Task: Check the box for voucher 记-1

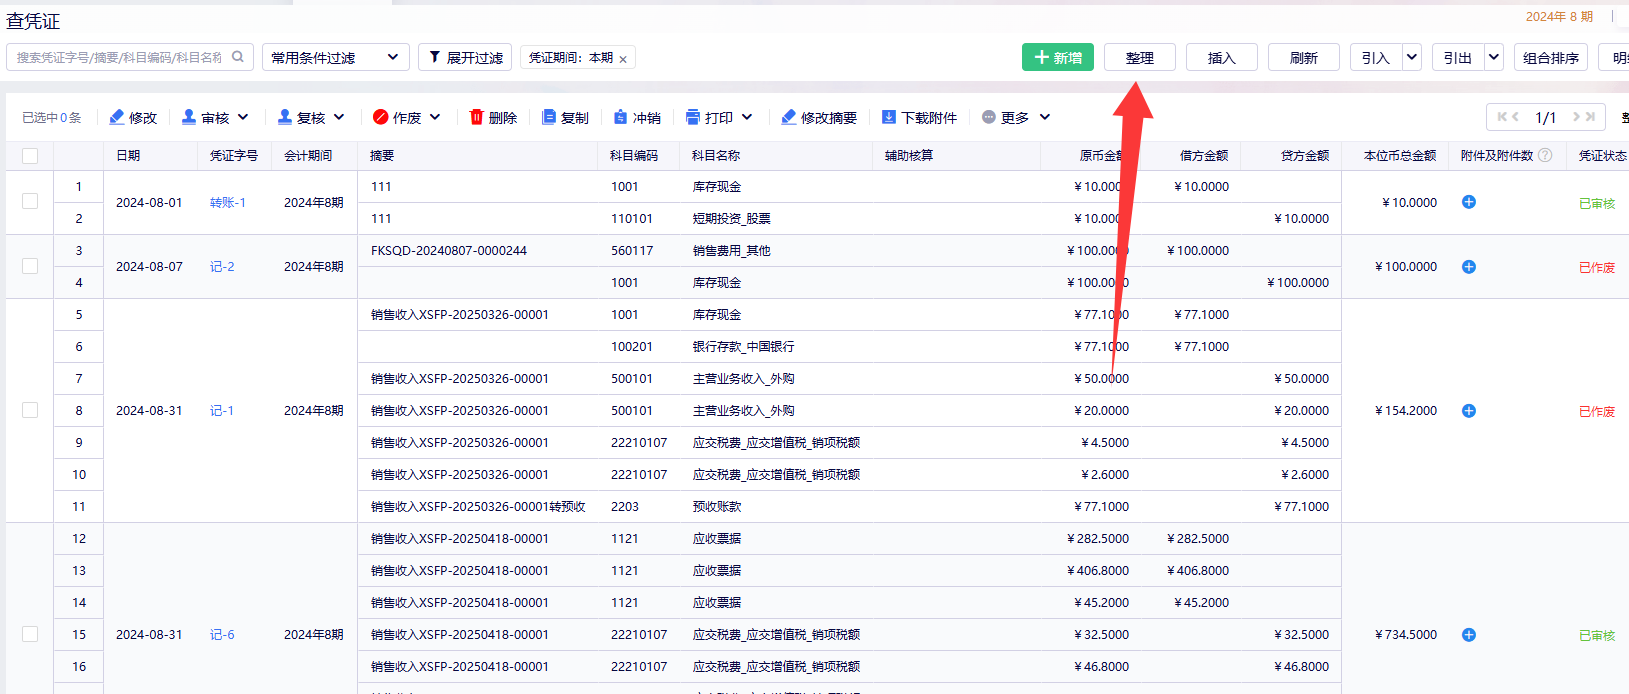Action: [x=30, y=410]
